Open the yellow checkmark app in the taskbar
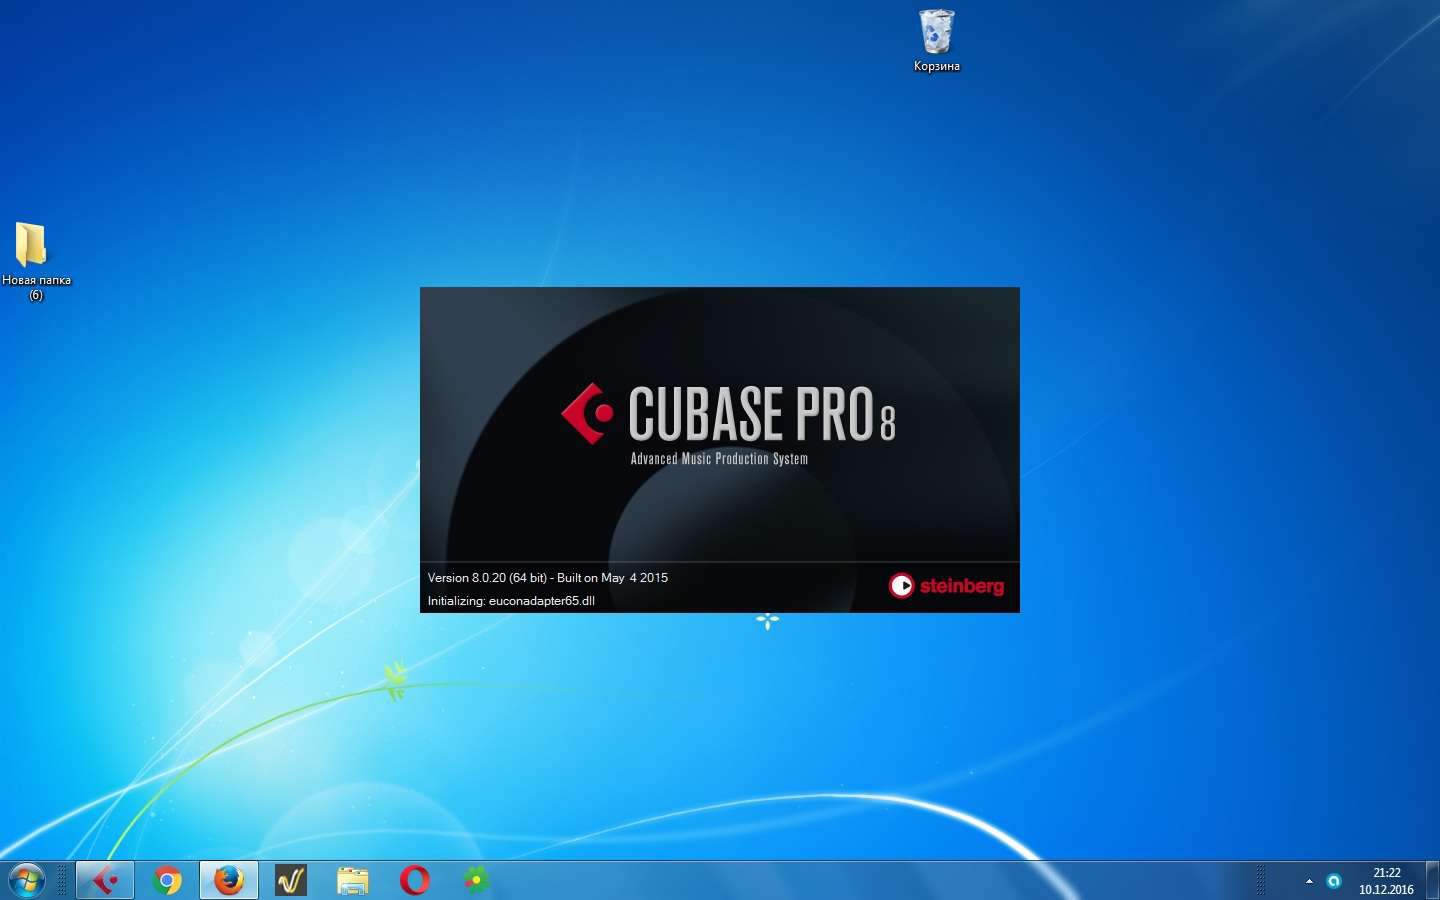 291,880
